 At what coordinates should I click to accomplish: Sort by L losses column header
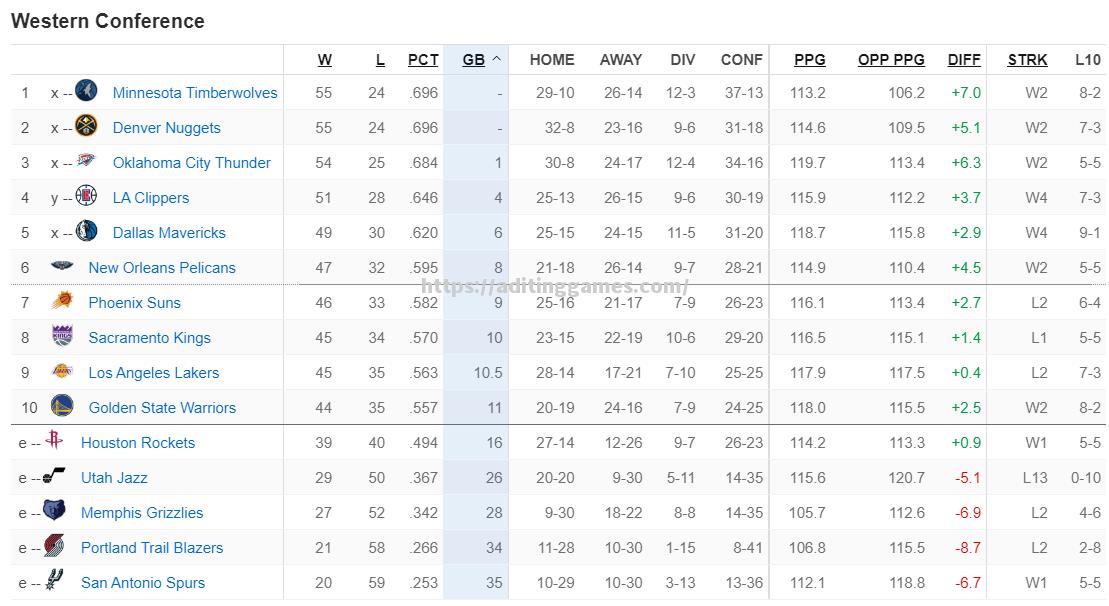point(380,60)
